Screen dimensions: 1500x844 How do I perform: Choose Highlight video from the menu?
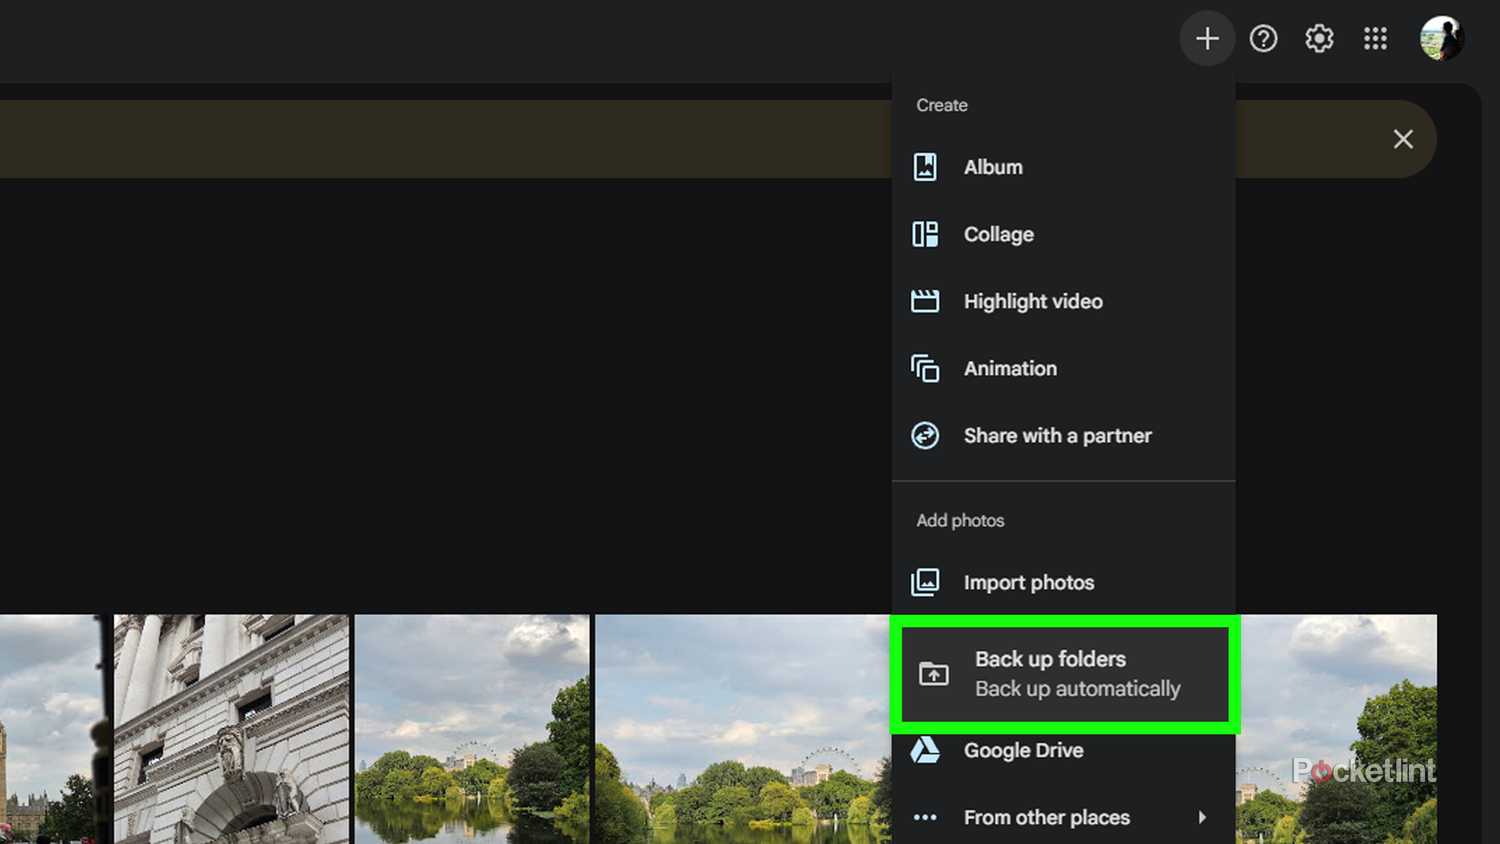coord(1033,301)
